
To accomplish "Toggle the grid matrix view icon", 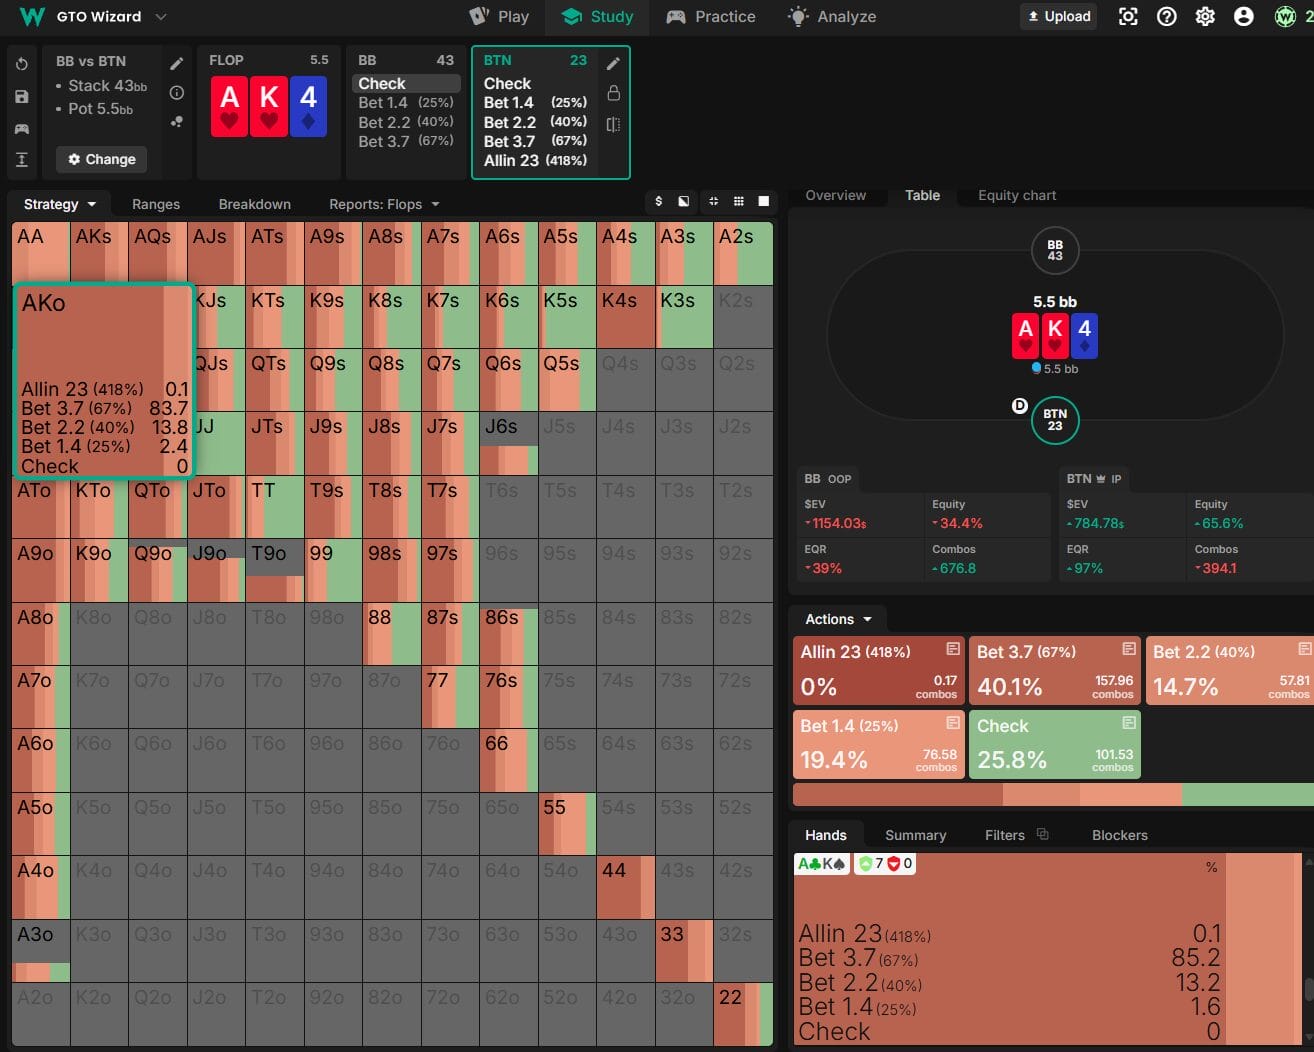I will 738,201.
